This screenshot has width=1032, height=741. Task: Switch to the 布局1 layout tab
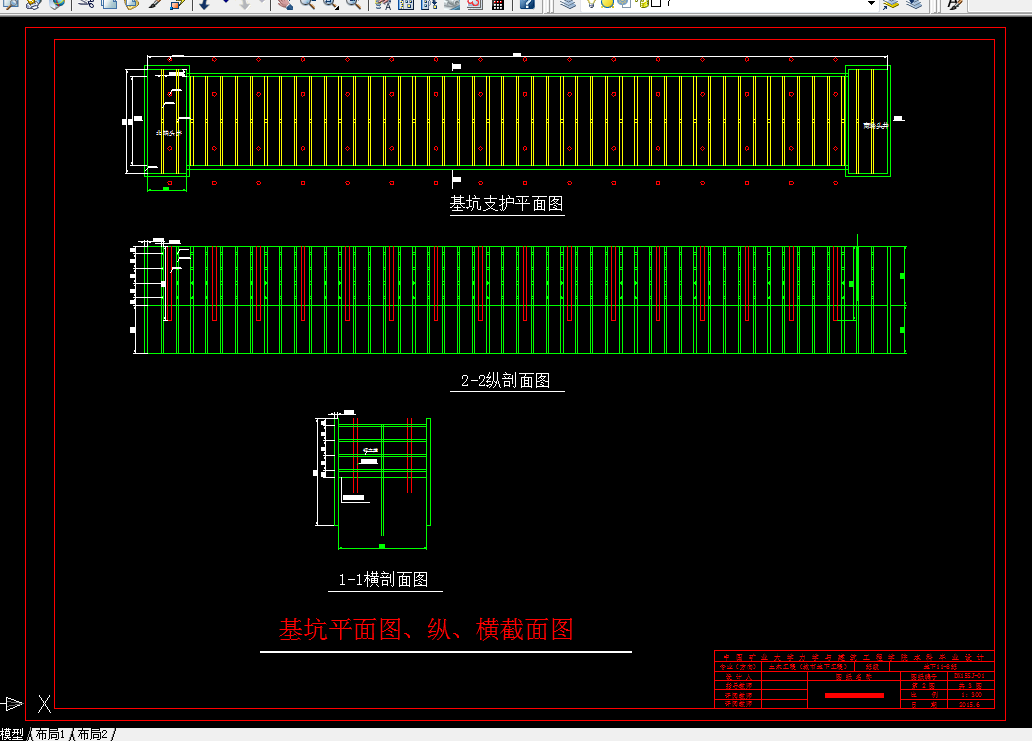point(50,734)
